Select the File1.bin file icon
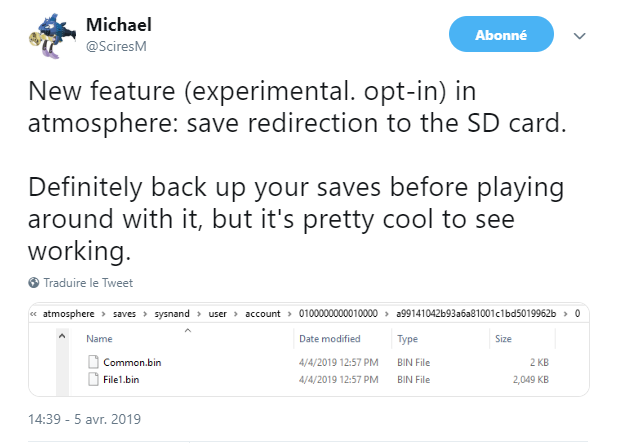 coord(93,379)
